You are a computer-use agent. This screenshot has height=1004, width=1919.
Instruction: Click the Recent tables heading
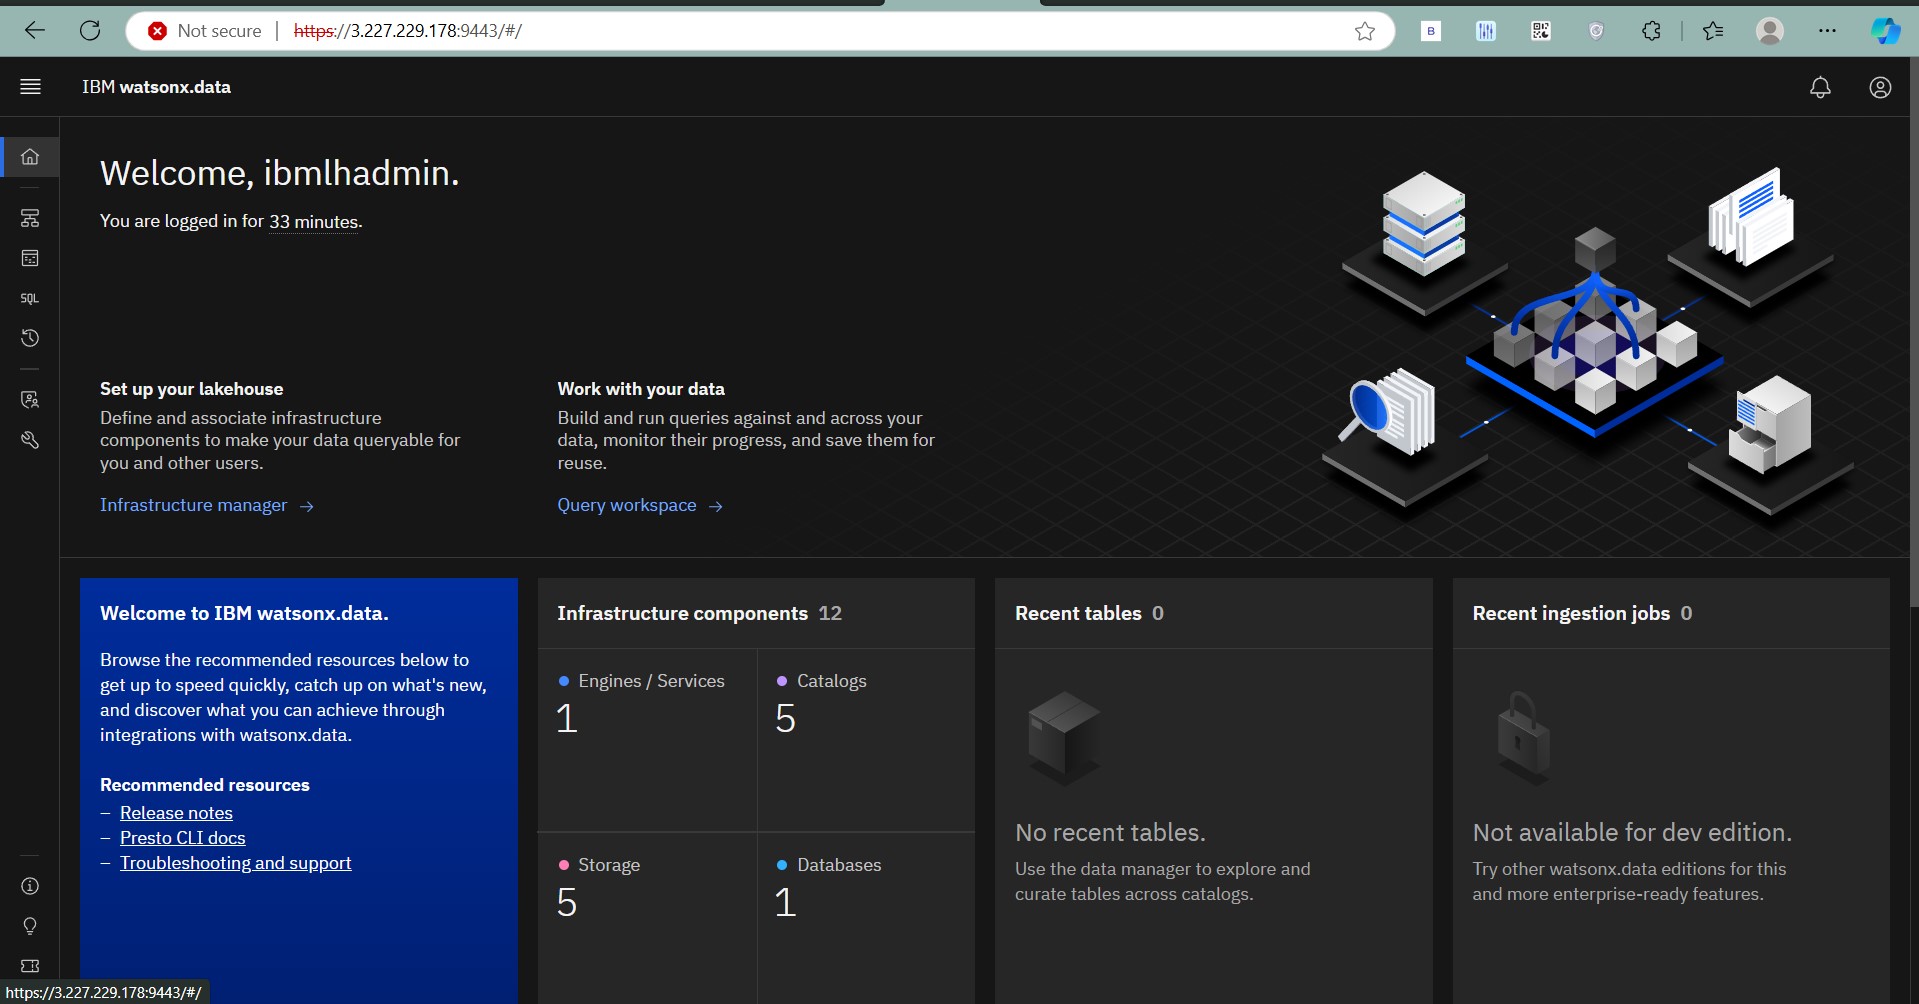coord(1078,613)
